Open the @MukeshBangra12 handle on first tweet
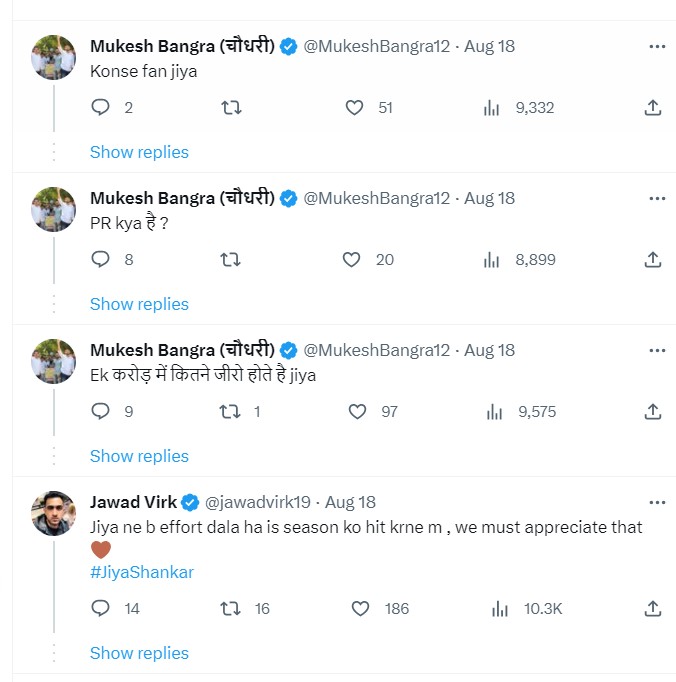Viewport: 676px width, 682px height. pos(379,46)
